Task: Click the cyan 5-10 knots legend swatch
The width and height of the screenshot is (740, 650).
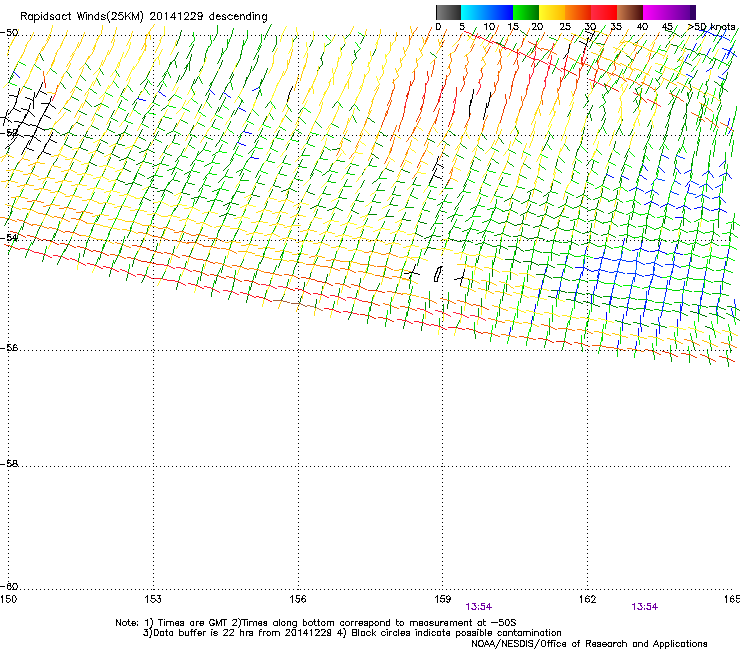Action: tap(474, 12)
